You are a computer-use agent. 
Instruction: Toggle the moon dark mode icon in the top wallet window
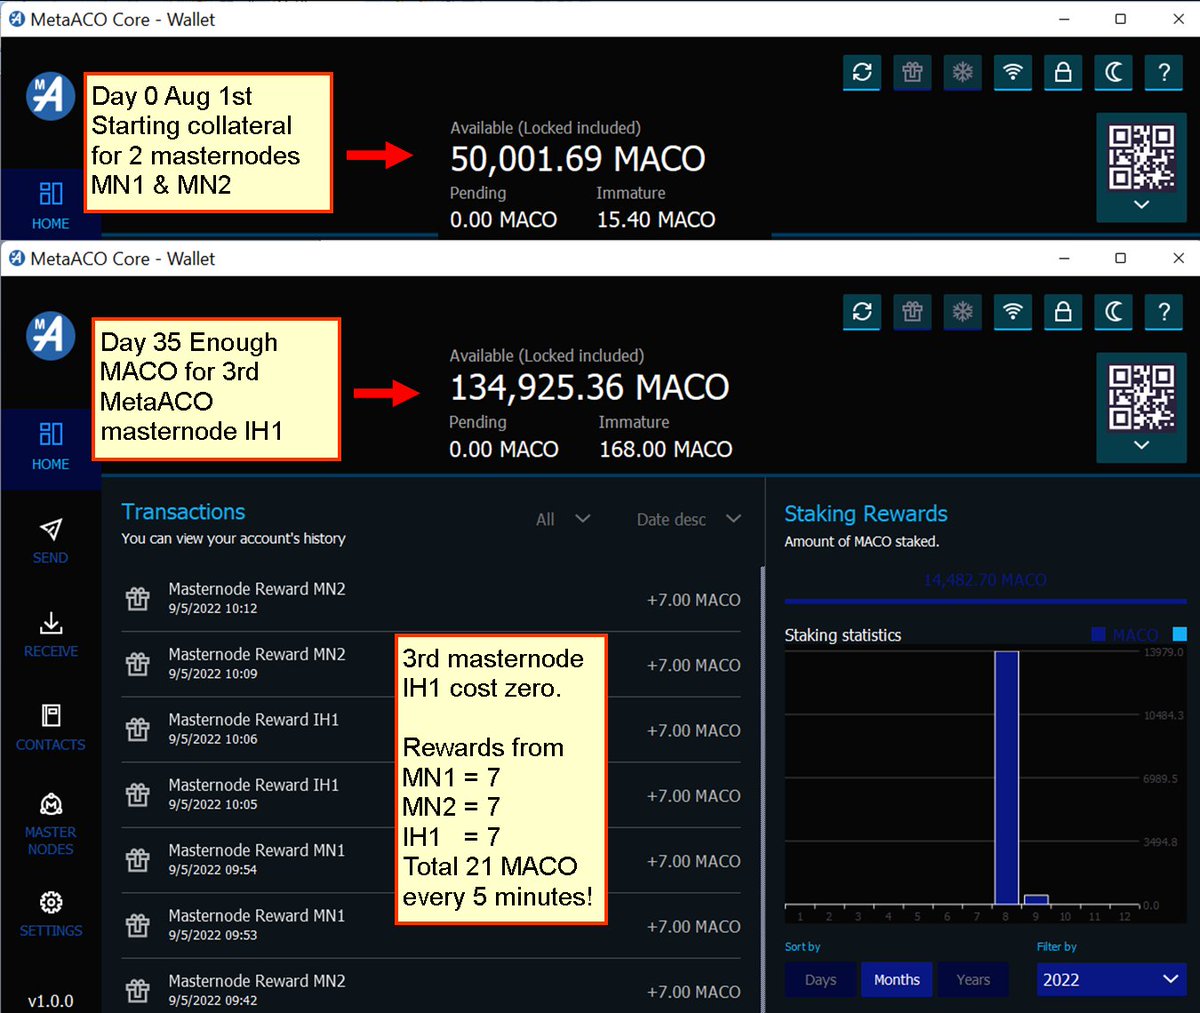click(x=1114, y=72)
